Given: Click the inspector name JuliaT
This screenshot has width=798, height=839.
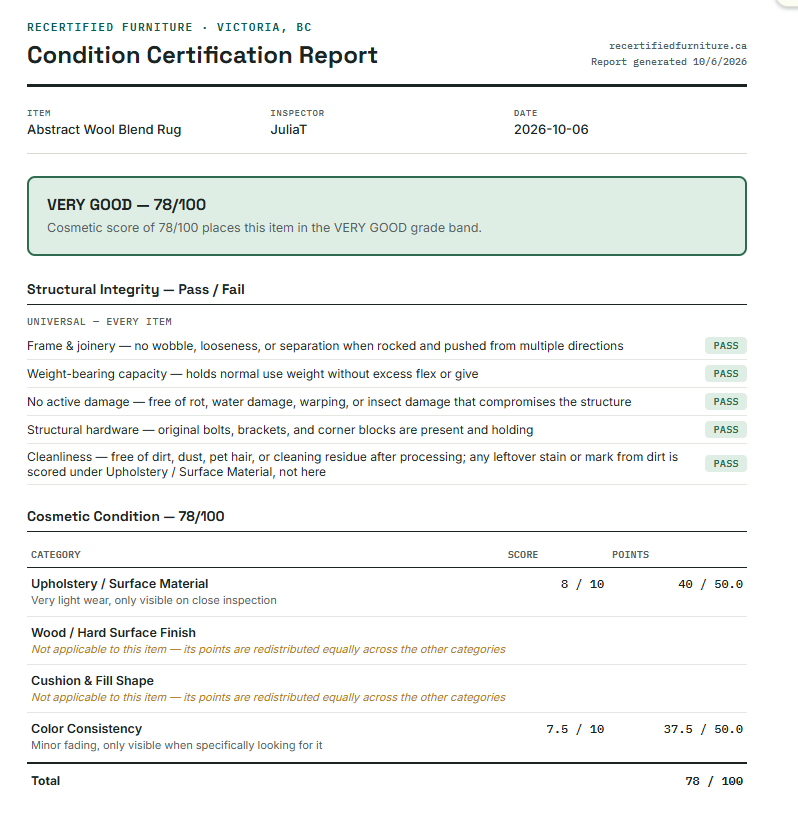Looking at the screenshot, I should (x=288, y=129).
